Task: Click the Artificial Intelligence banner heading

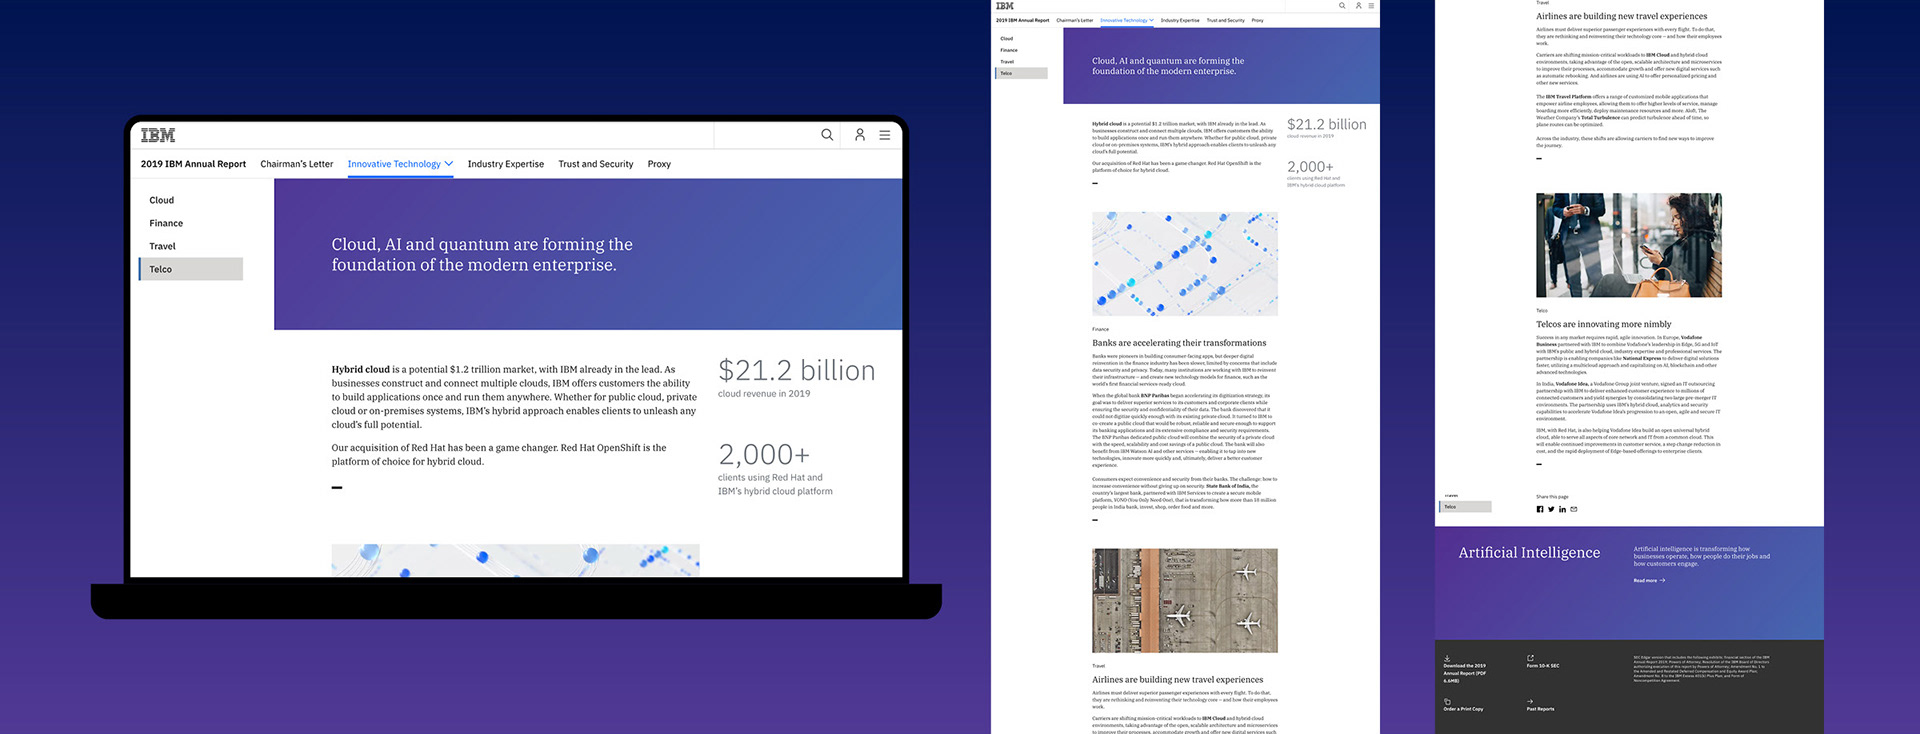Action: (1529, 553)
